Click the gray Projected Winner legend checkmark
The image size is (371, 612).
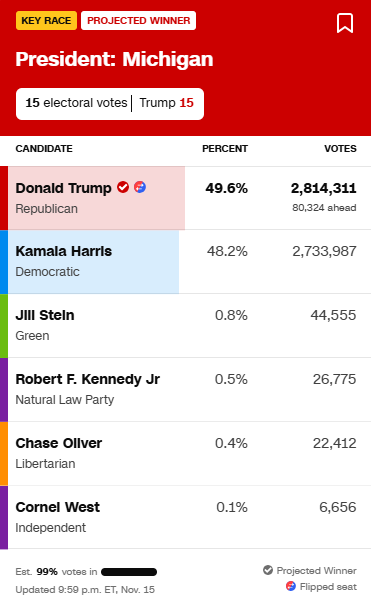(268, 570)
